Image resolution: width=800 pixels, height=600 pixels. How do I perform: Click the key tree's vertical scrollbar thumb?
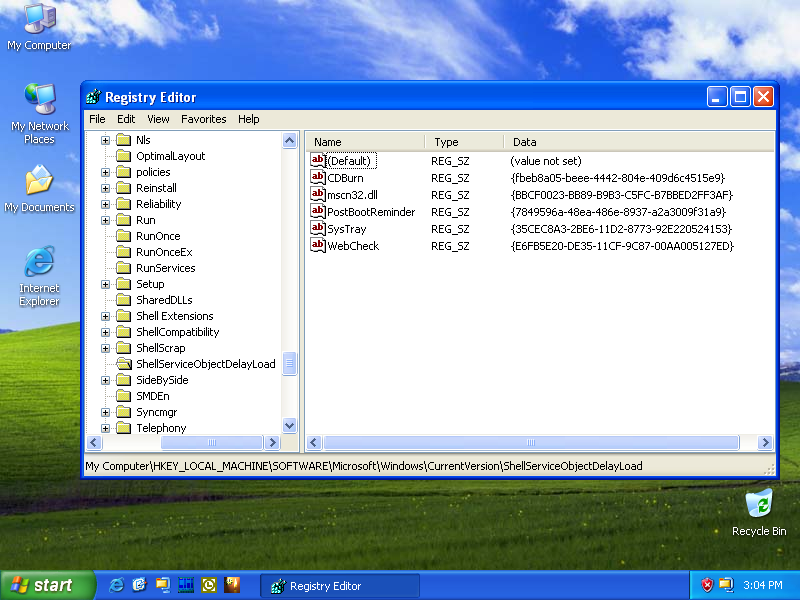click(289, 363)
